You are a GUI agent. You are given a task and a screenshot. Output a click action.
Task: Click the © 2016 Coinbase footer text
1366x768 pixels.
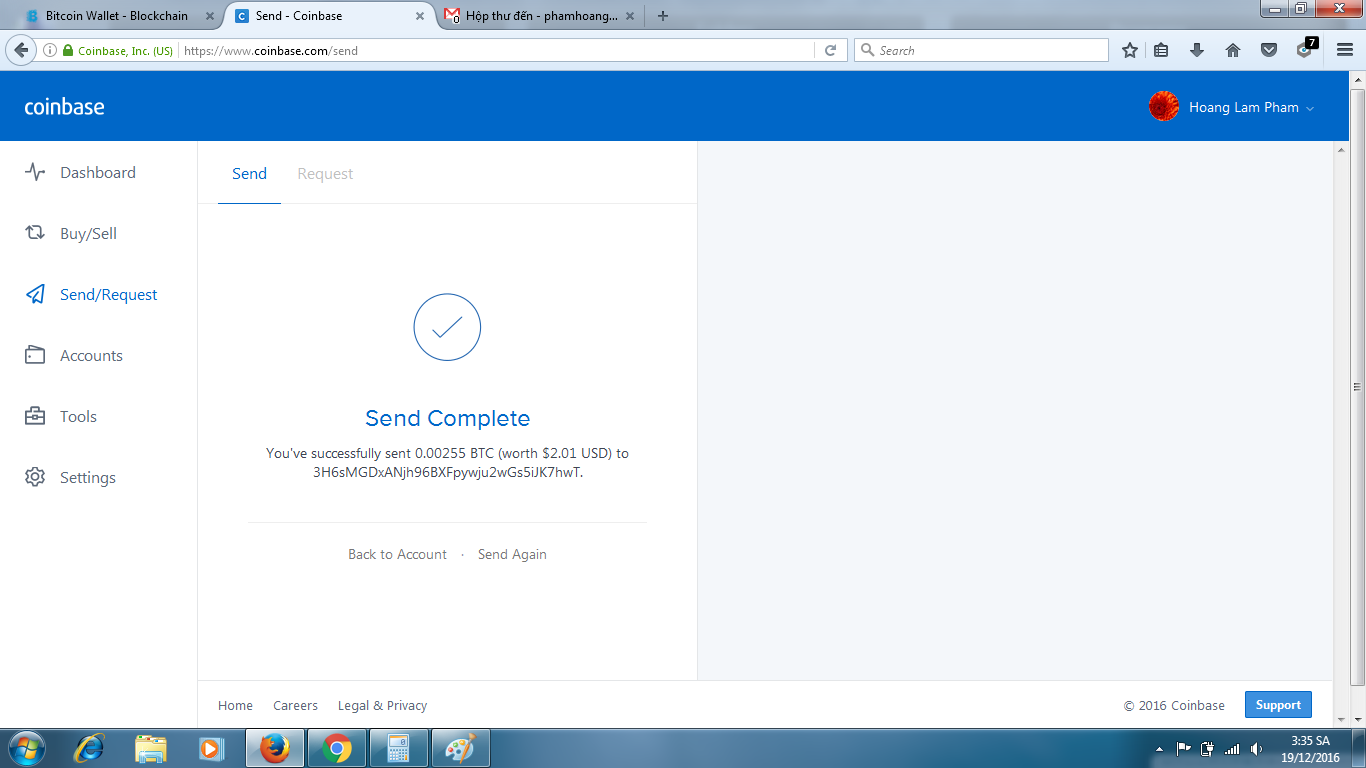click(1174, 705)
